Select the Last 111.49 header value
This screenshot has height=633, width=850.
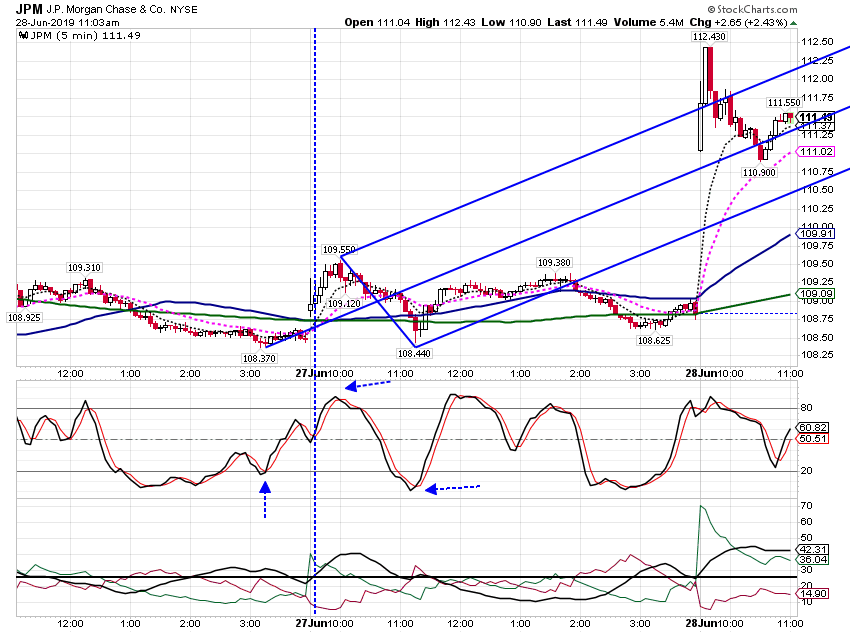[x=577, y=22]
